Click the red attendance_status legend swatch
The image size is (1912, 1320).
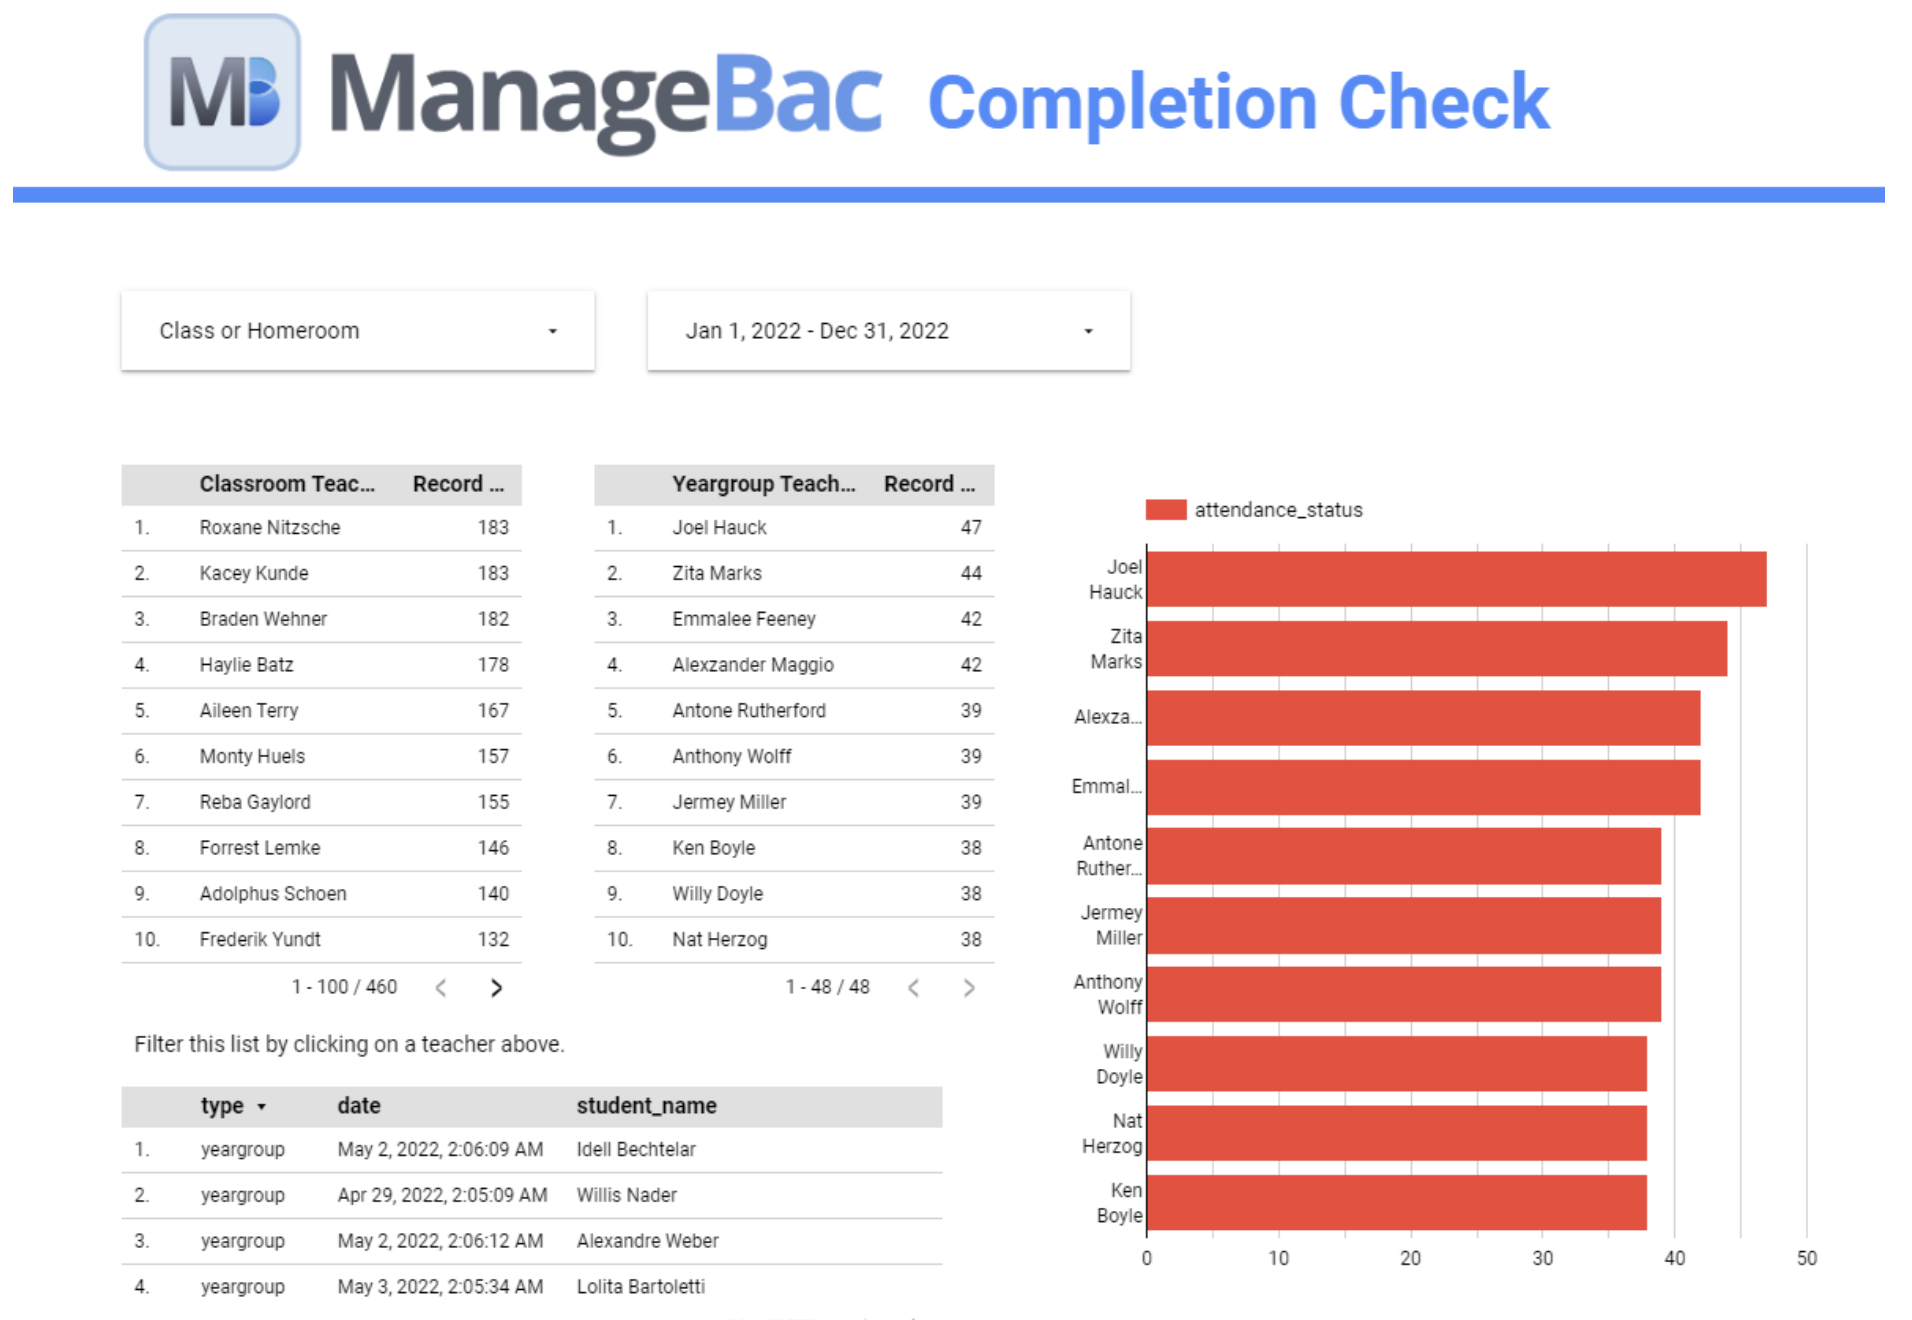1165,510
